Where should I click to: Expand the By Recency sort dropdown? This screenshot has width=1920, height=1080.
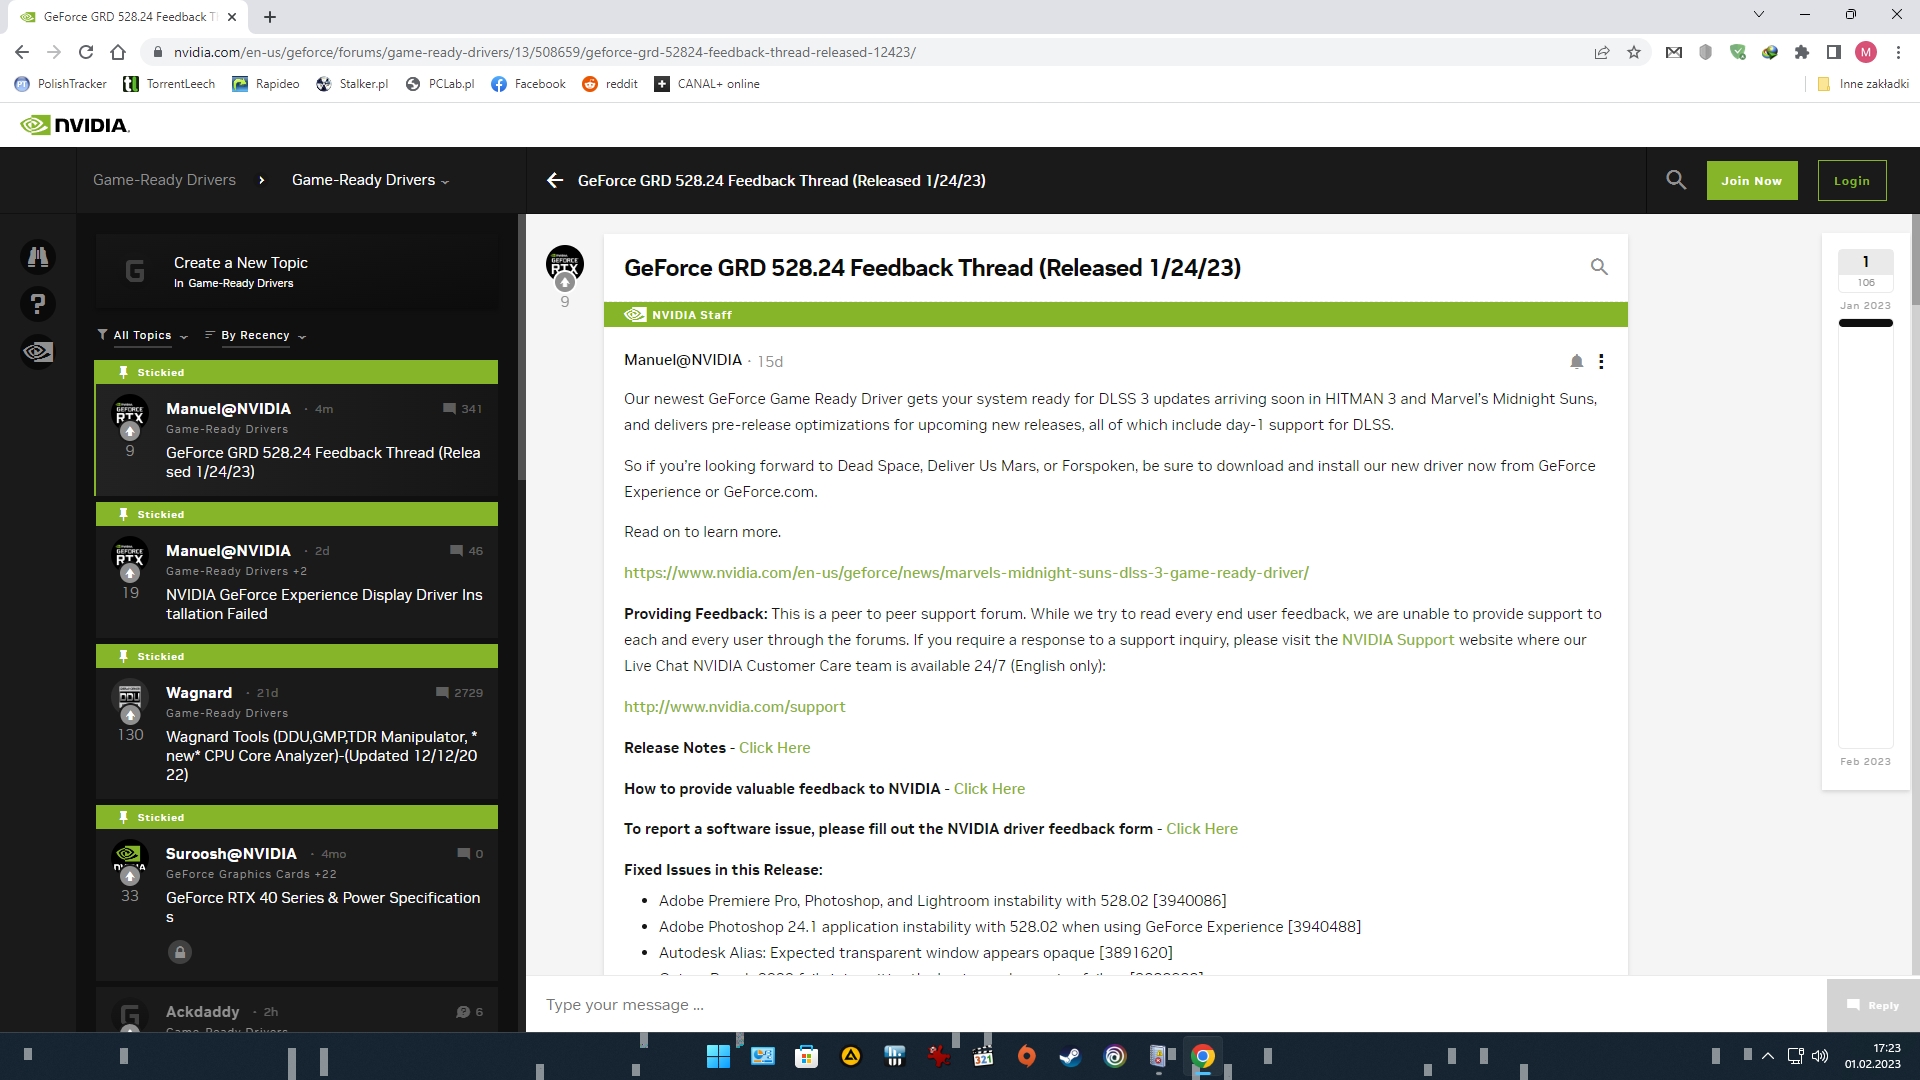click(x=255, y=335)
